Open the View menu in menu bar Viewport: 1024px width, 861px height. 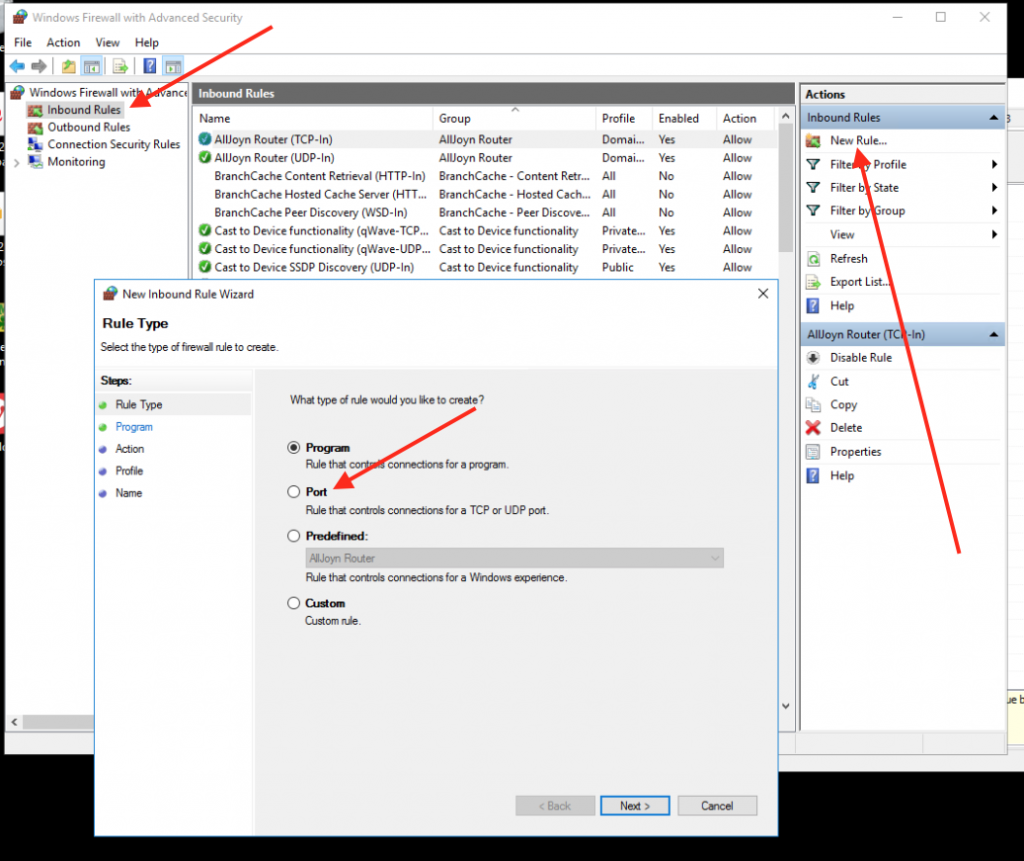(x=107, y=43)
